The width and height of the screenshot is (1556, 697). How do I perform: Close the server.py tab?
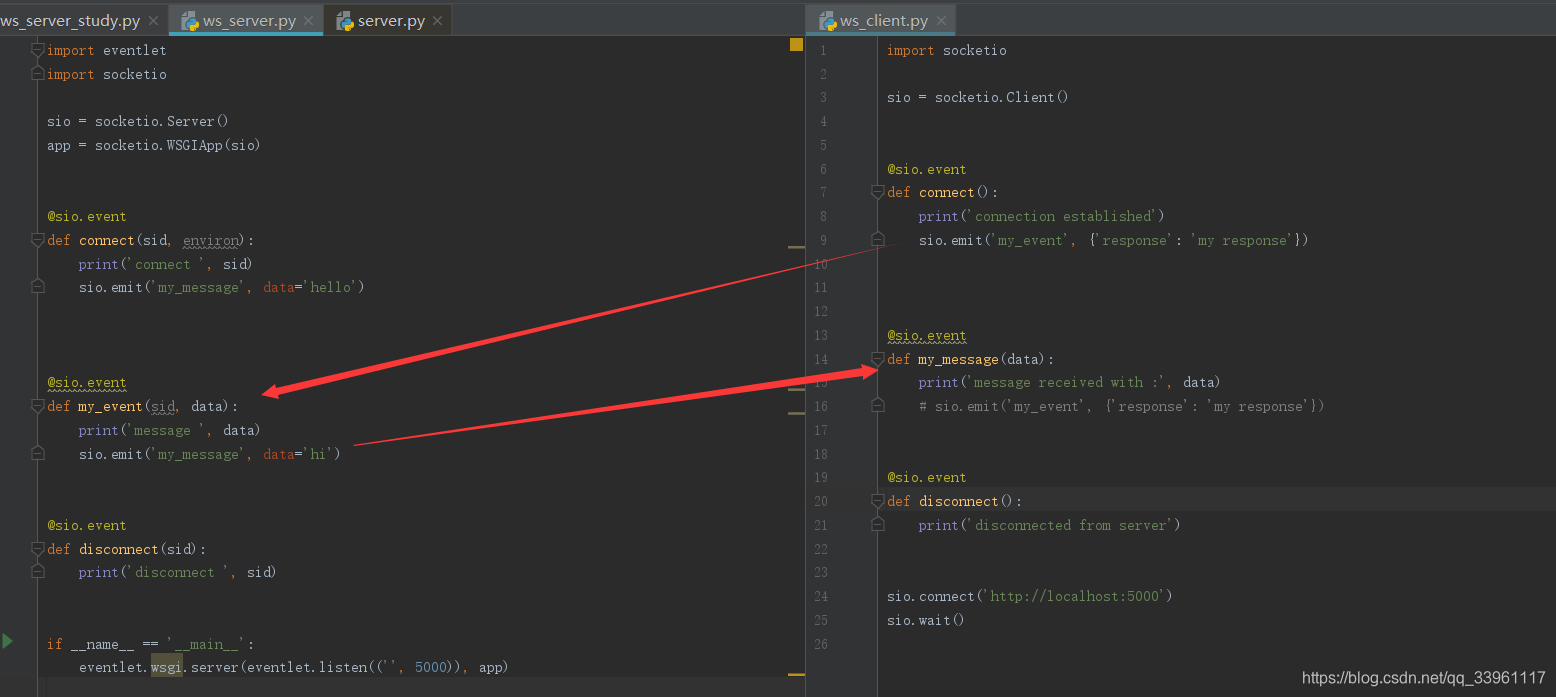[437, 21]
